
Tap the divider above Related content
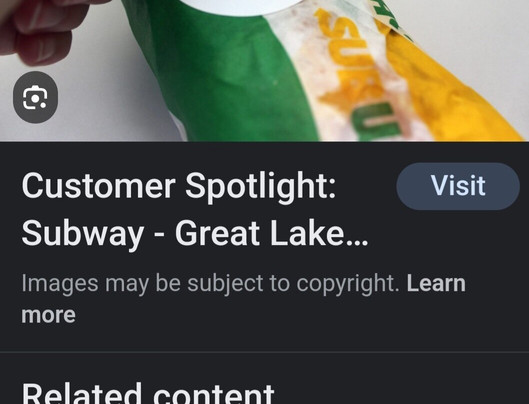pos(264,352)
